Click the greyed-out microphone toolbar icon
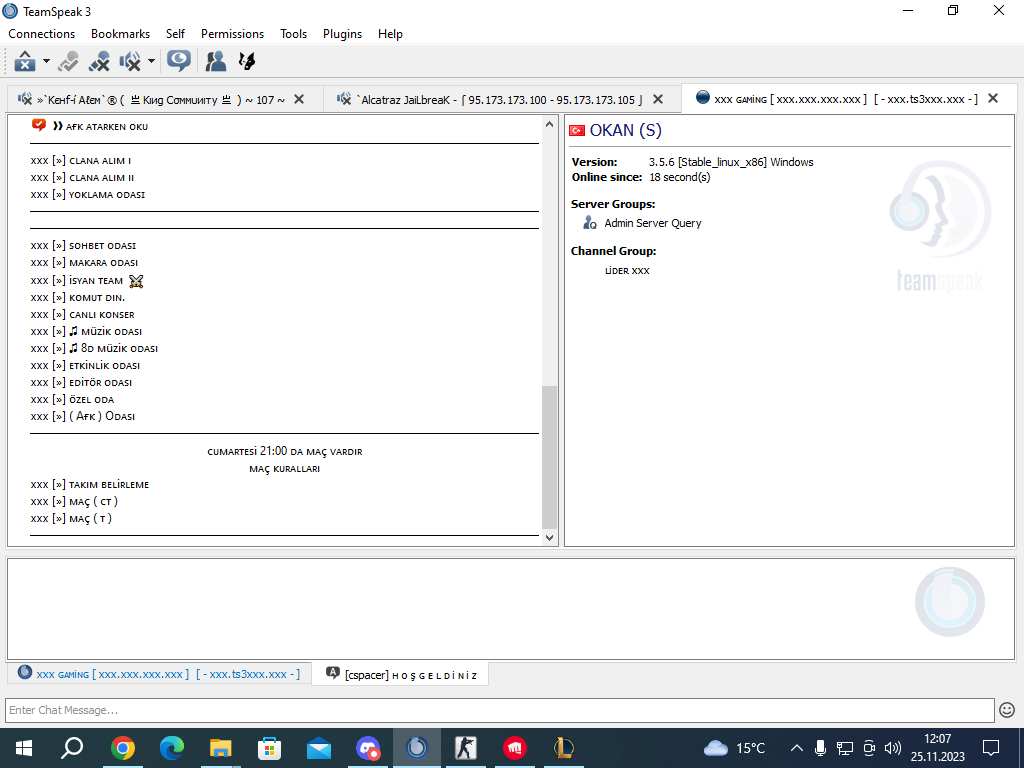This screenshot has width=1024, height=768. 68,61
